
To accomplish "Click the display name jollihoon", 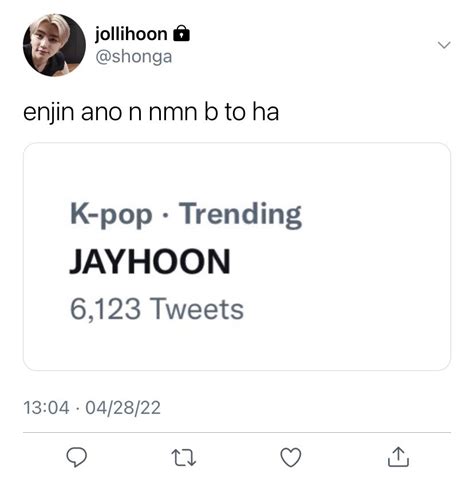I will pos(131,34).
